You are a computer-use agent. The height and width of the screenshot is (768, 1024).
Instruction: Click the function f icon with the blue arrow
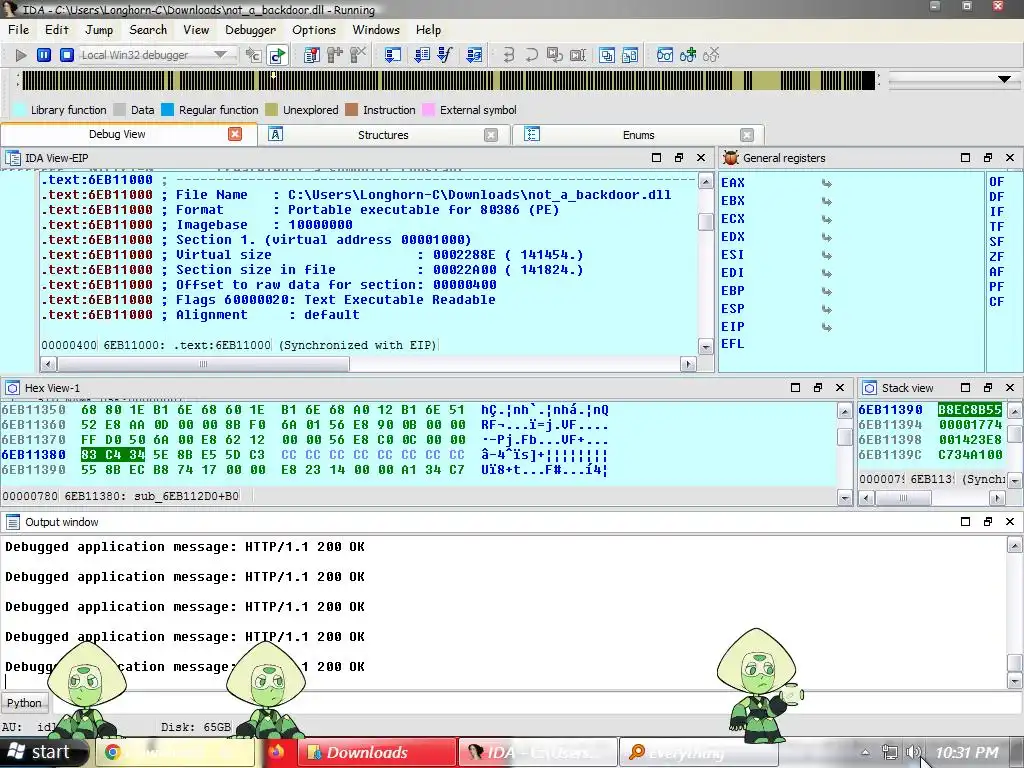(x=445, y=55)
